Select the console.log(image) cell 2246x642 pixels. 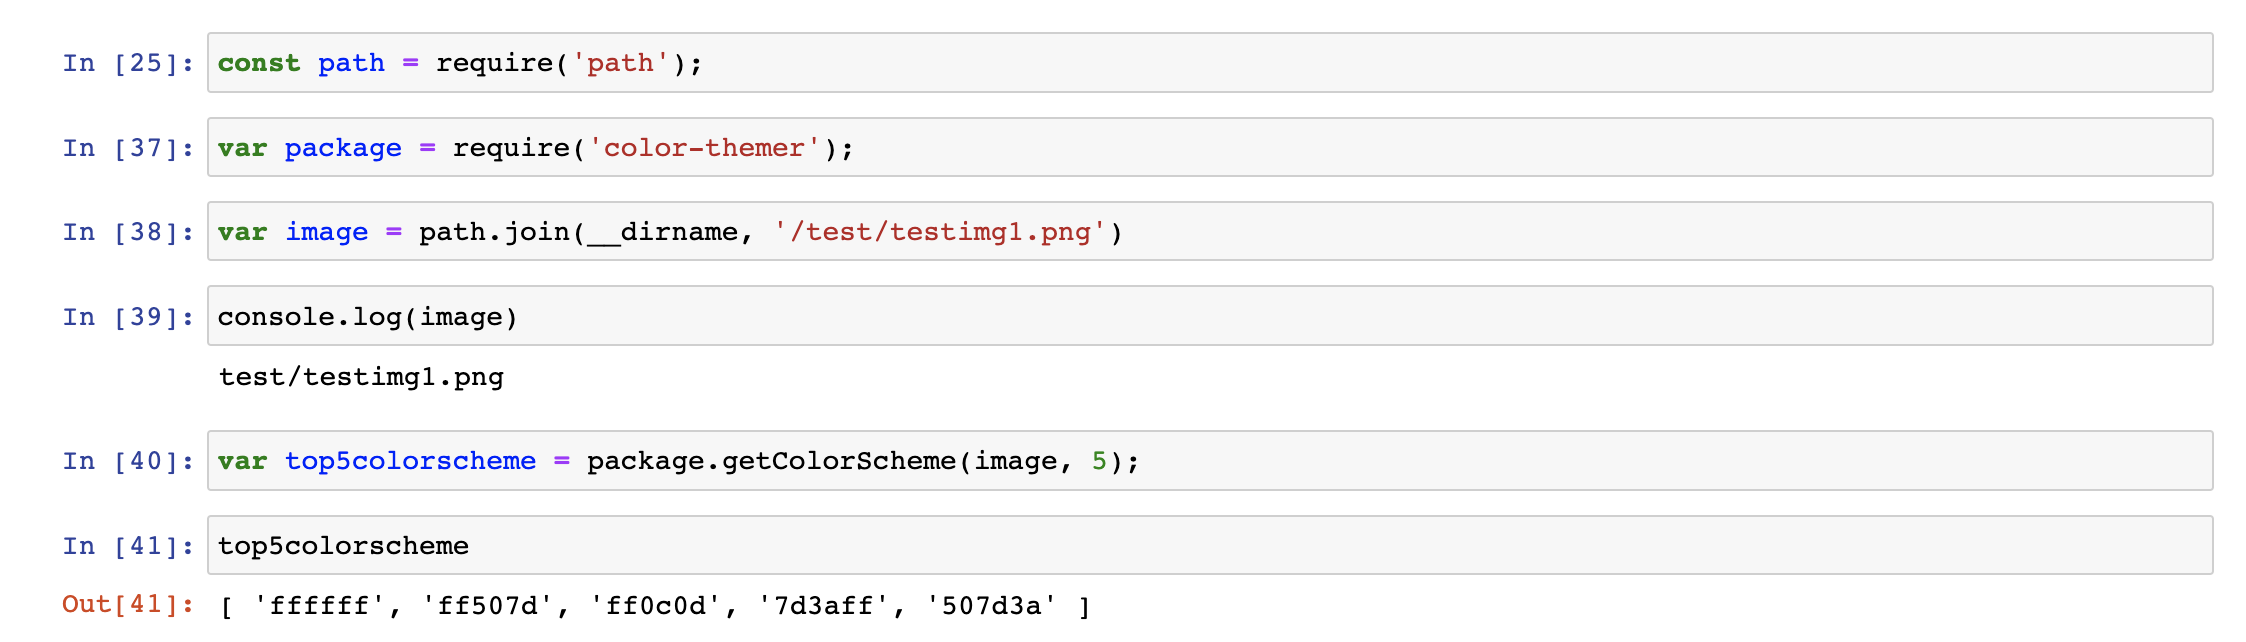1210,316
